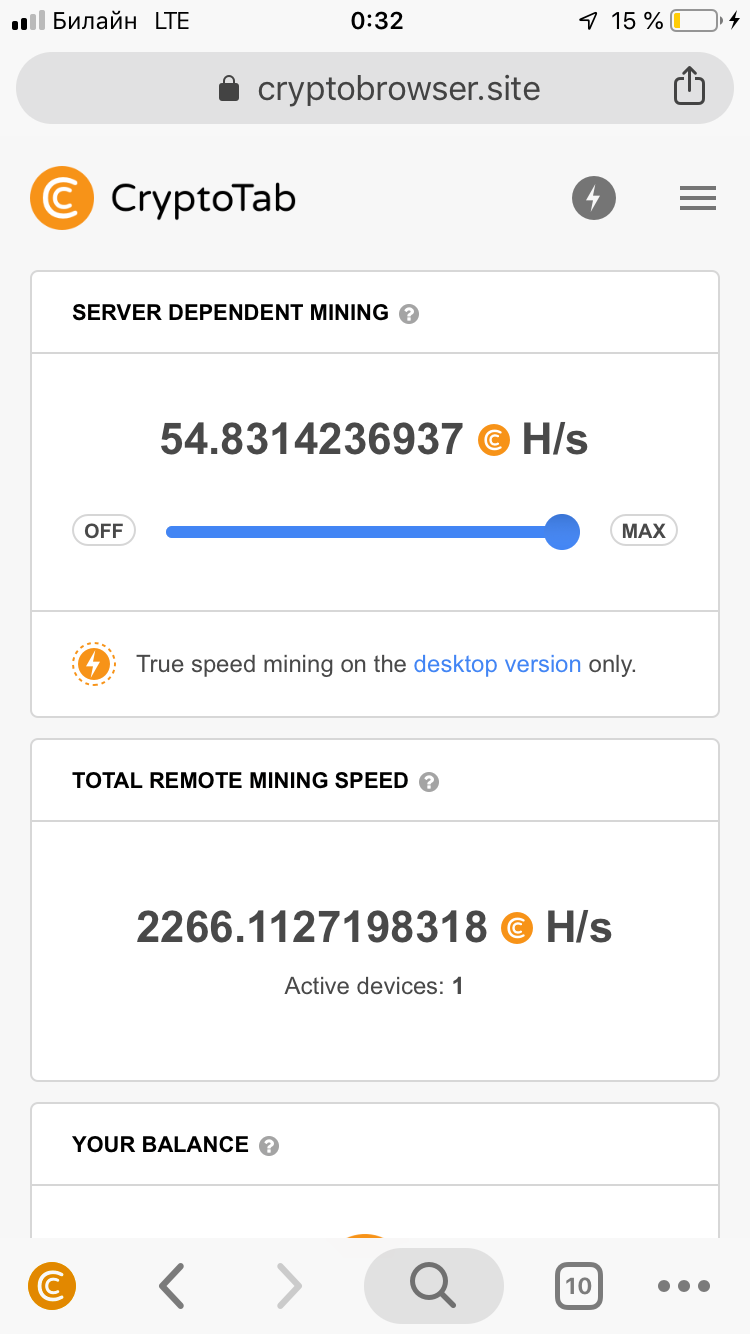Tap padlock icon in address bar
Viewport: 750px width, 1334px height.
pos(229,89)
